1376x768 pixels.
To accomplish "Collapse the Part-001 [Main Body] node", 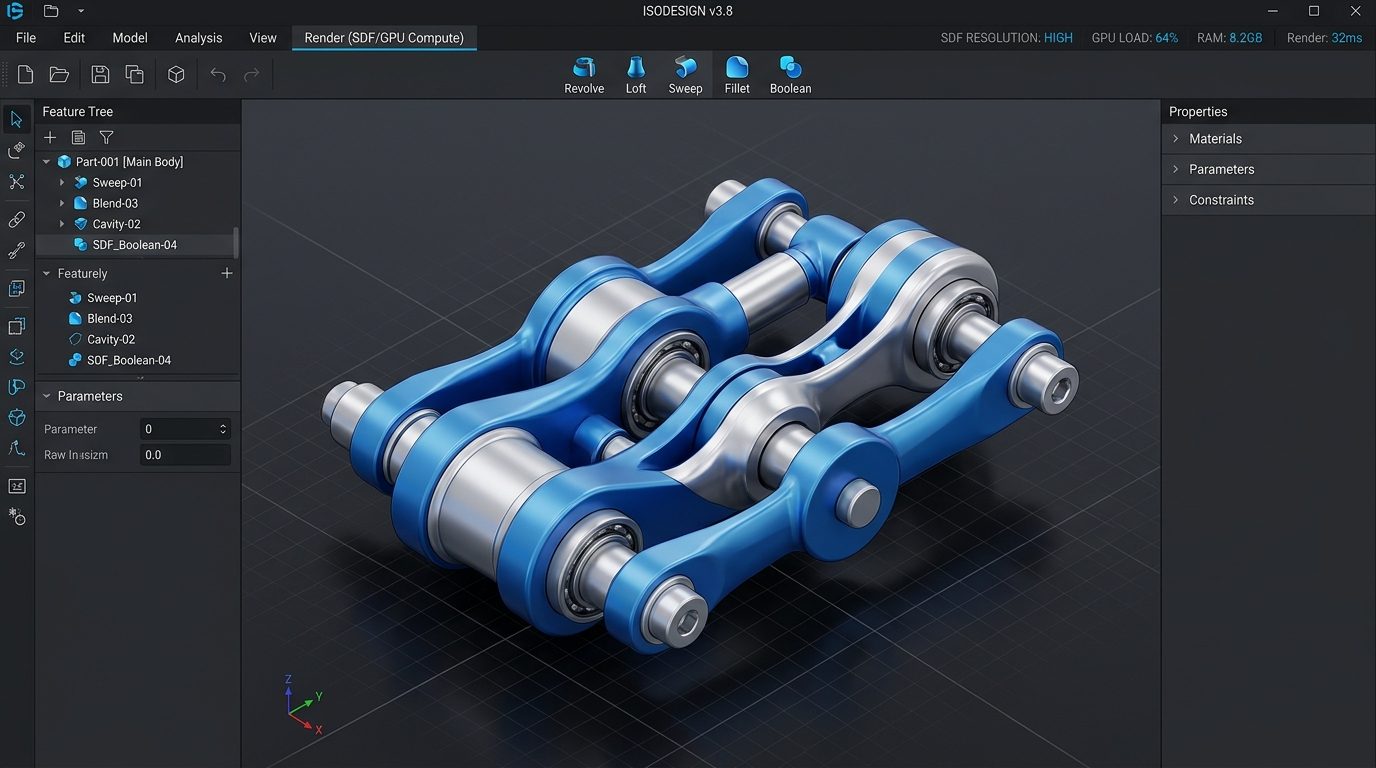I will (46, 162).
